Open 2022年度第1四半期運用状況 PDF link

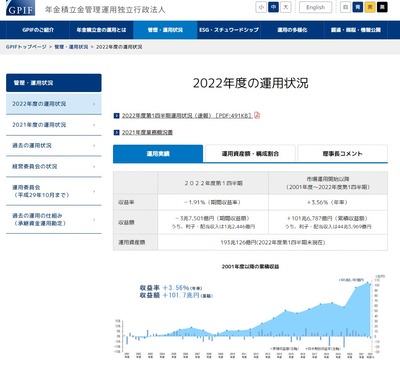[x=187, y=116]
